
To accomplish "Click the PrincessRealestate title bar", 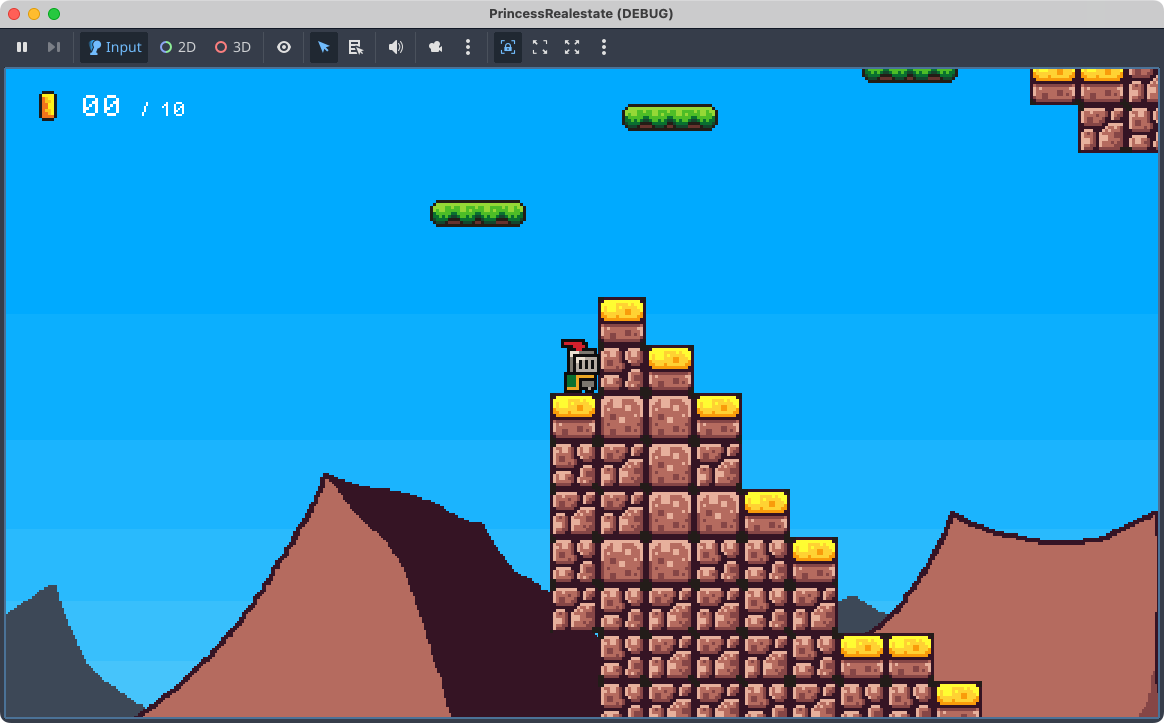I will [x=581, y=13].
